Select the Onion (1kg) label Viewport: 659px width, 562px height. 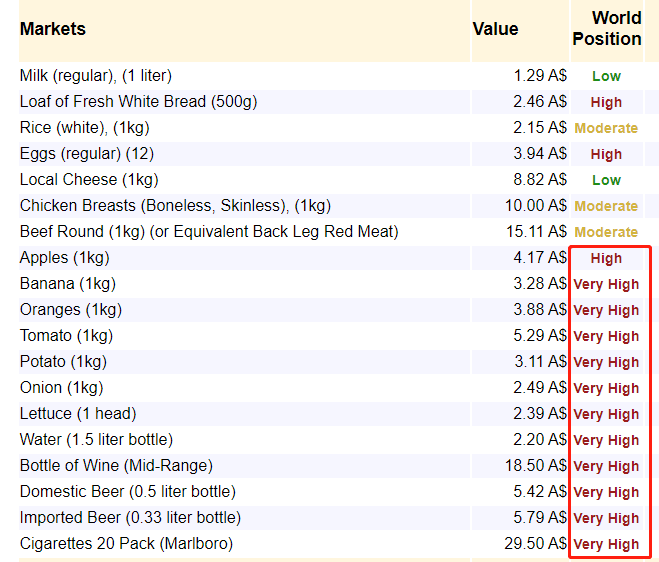(x=61, y=388)
